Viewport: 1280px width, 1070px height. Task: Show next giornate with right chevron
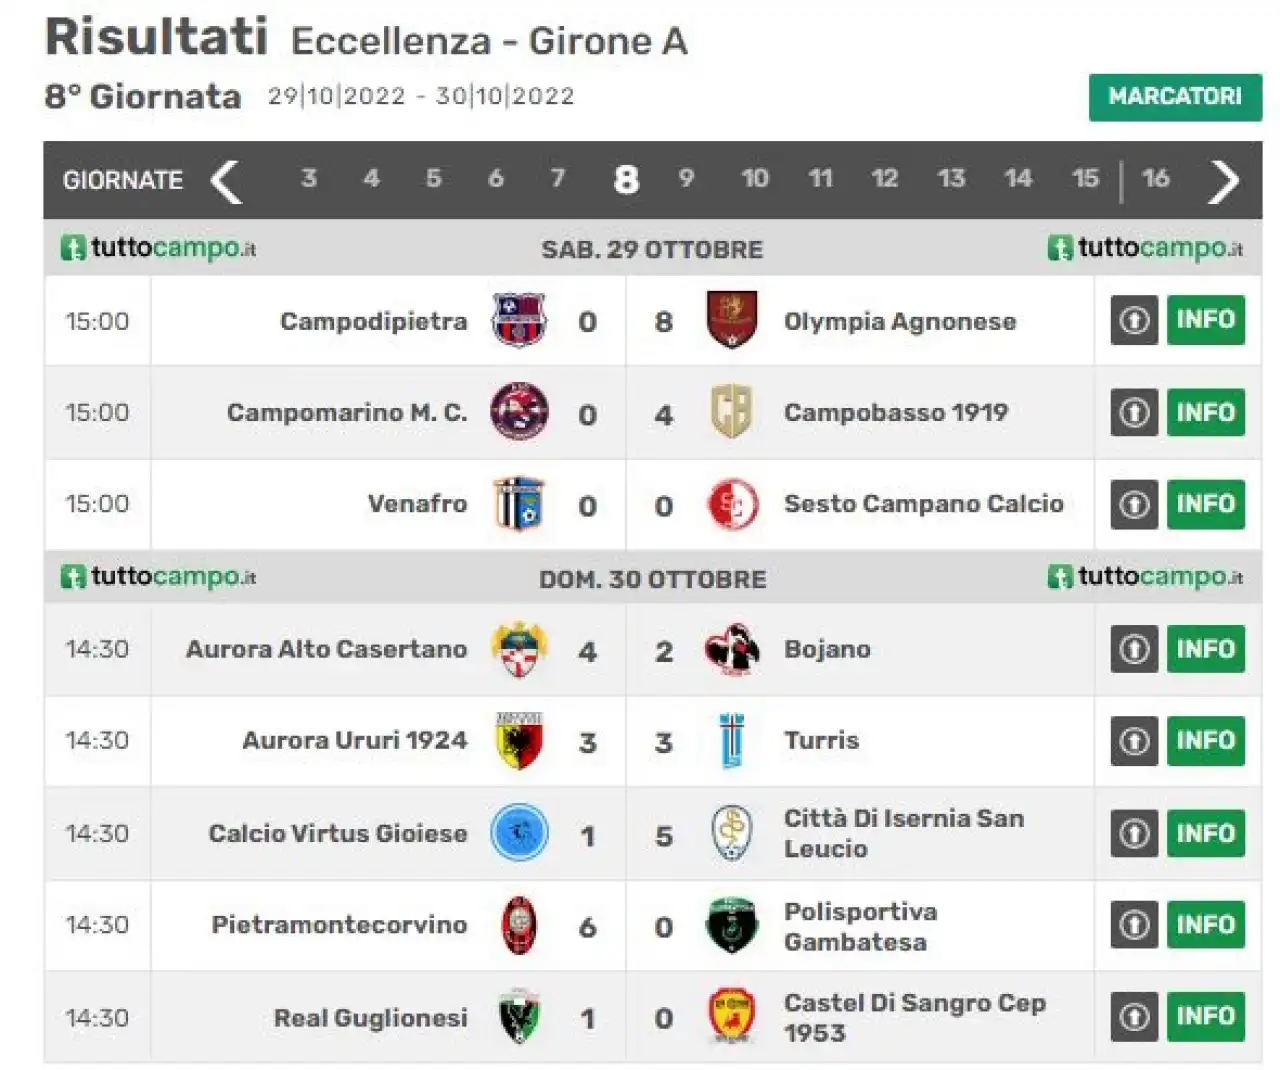(1224, 181)
